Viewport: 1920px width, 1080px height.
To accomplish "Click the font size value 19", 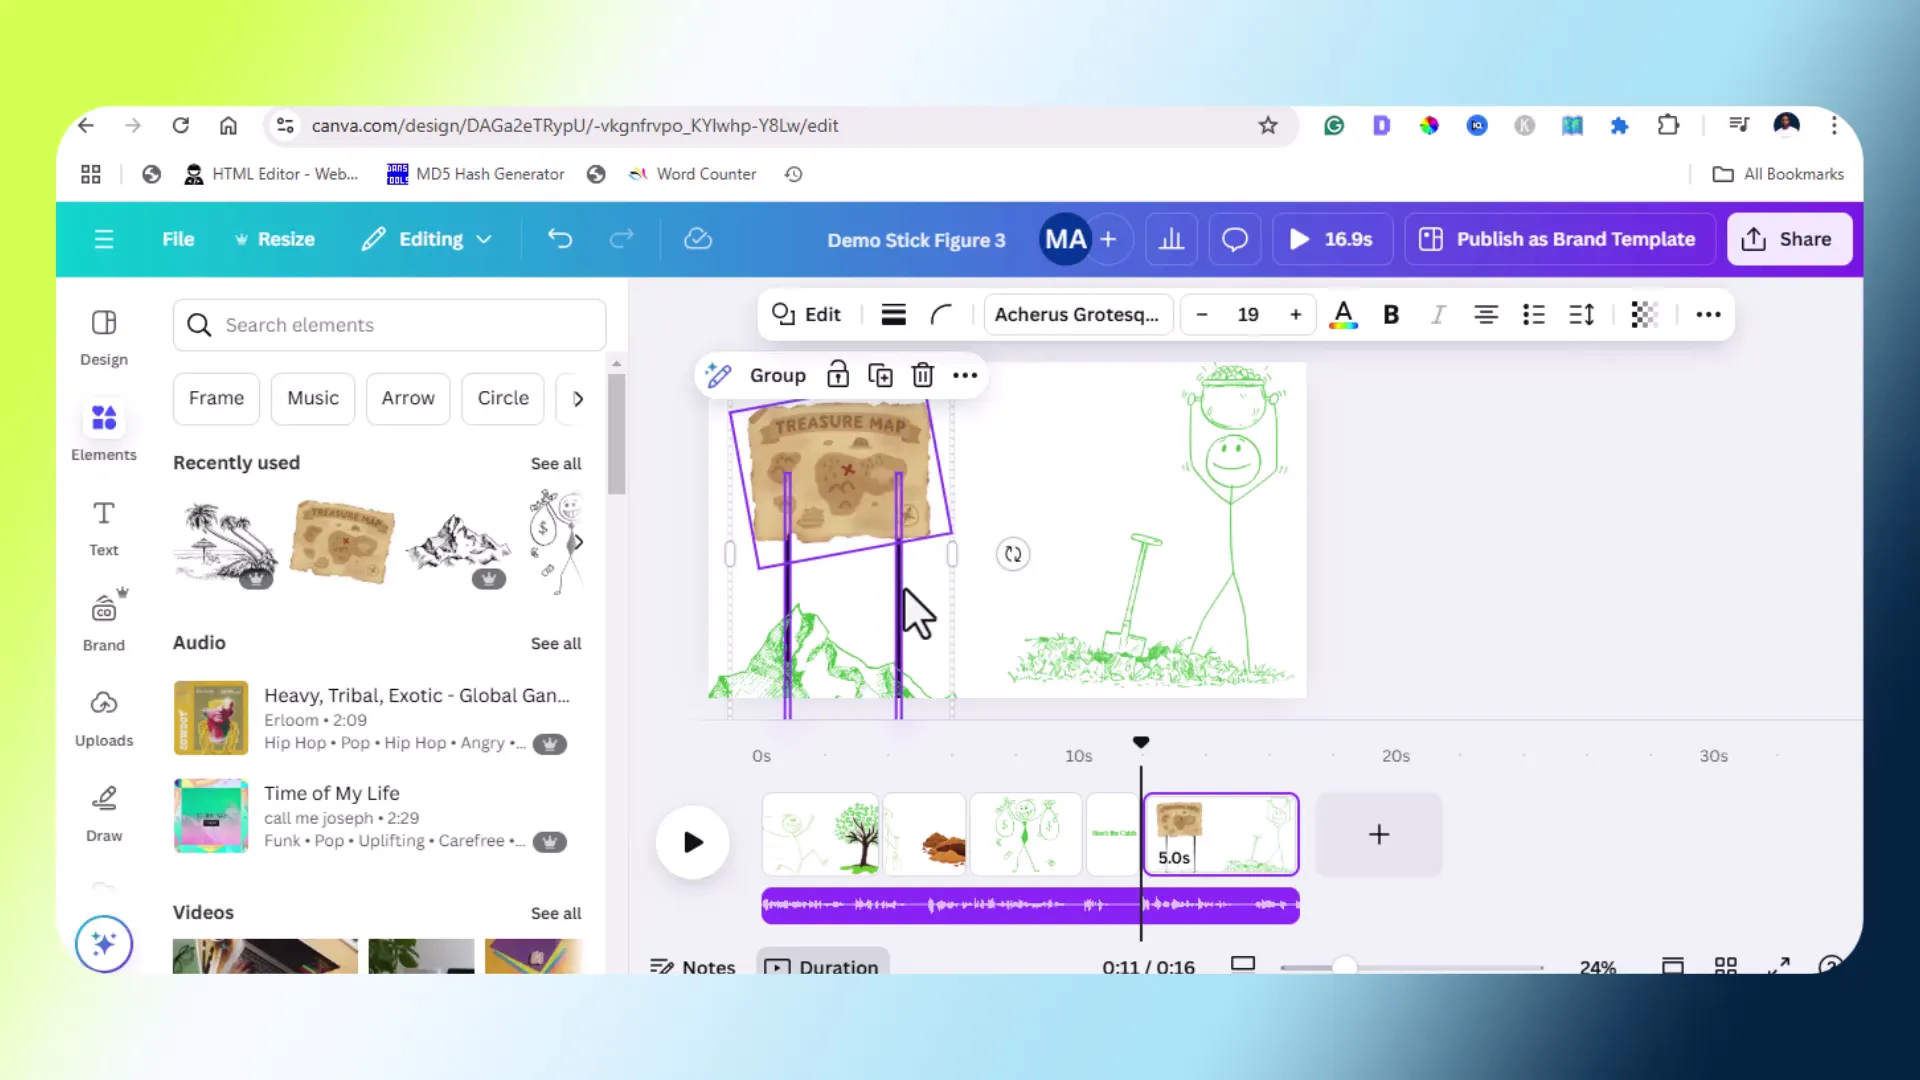I will [x=1248, y=315].
